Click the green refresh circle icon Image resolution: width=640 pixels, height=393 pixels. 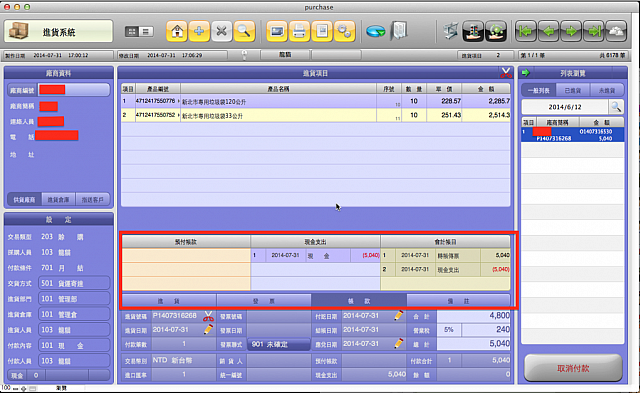pyautogui.click(x=496, y=31)
